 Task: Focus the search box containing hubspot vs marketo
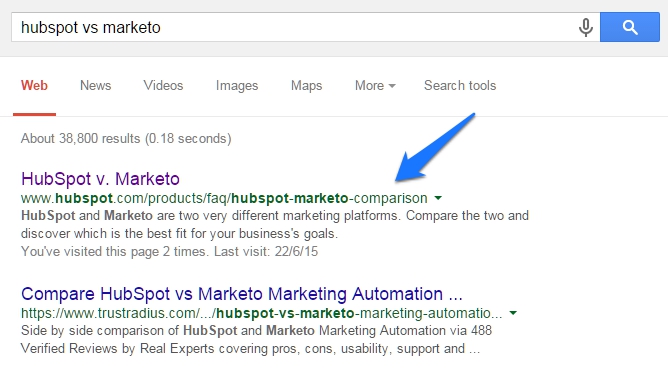tap(305, 27)
